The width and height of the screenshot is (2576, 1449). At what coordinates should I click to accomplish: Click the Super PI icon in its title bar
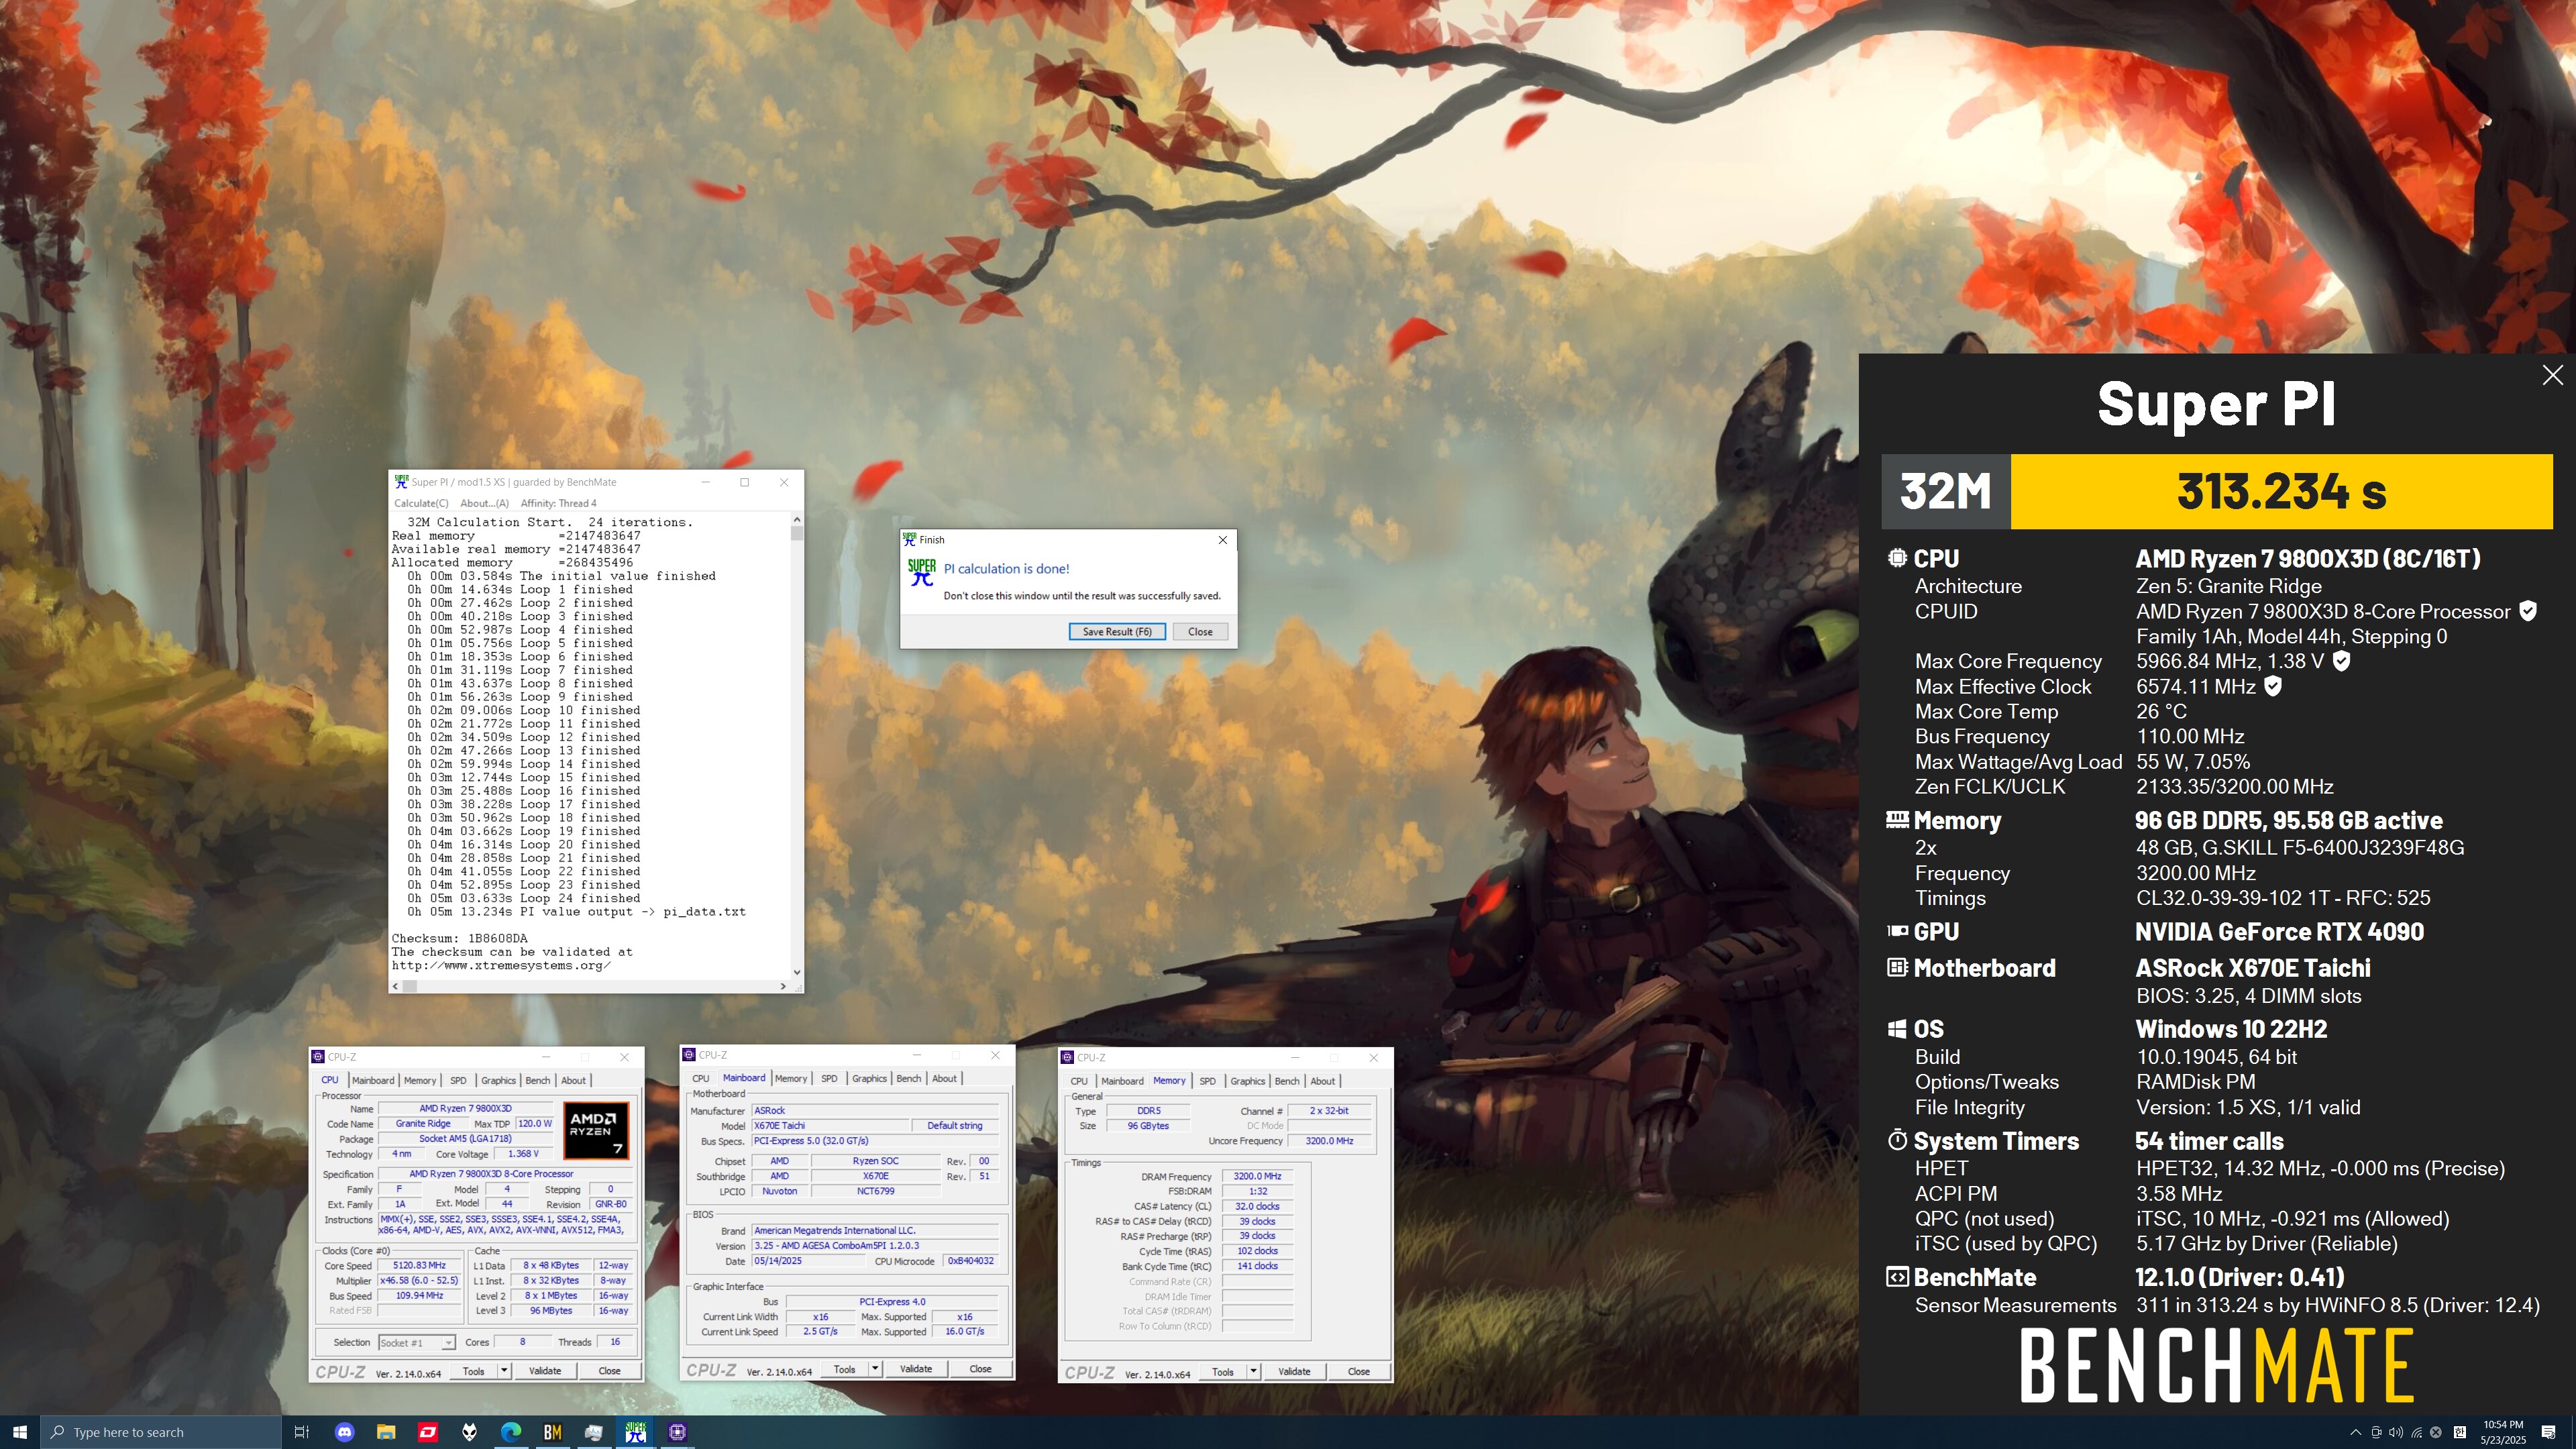401,481
